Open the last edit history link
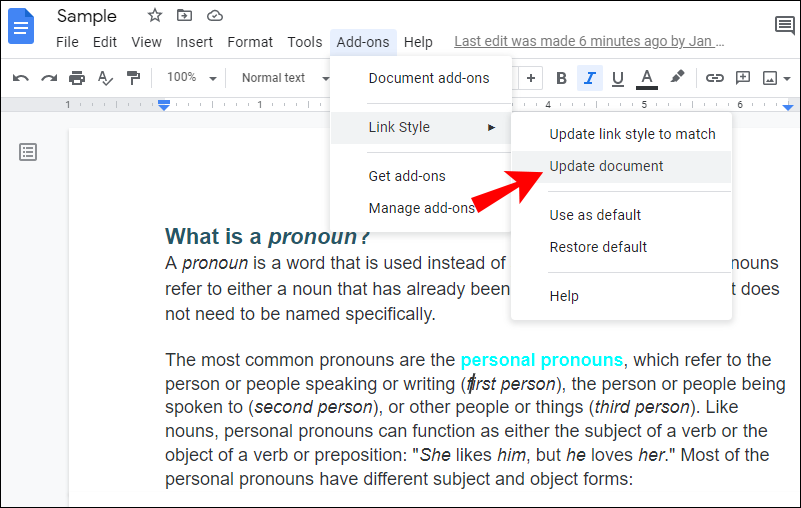This screenshot has width=801, height=508. (589, 41)
